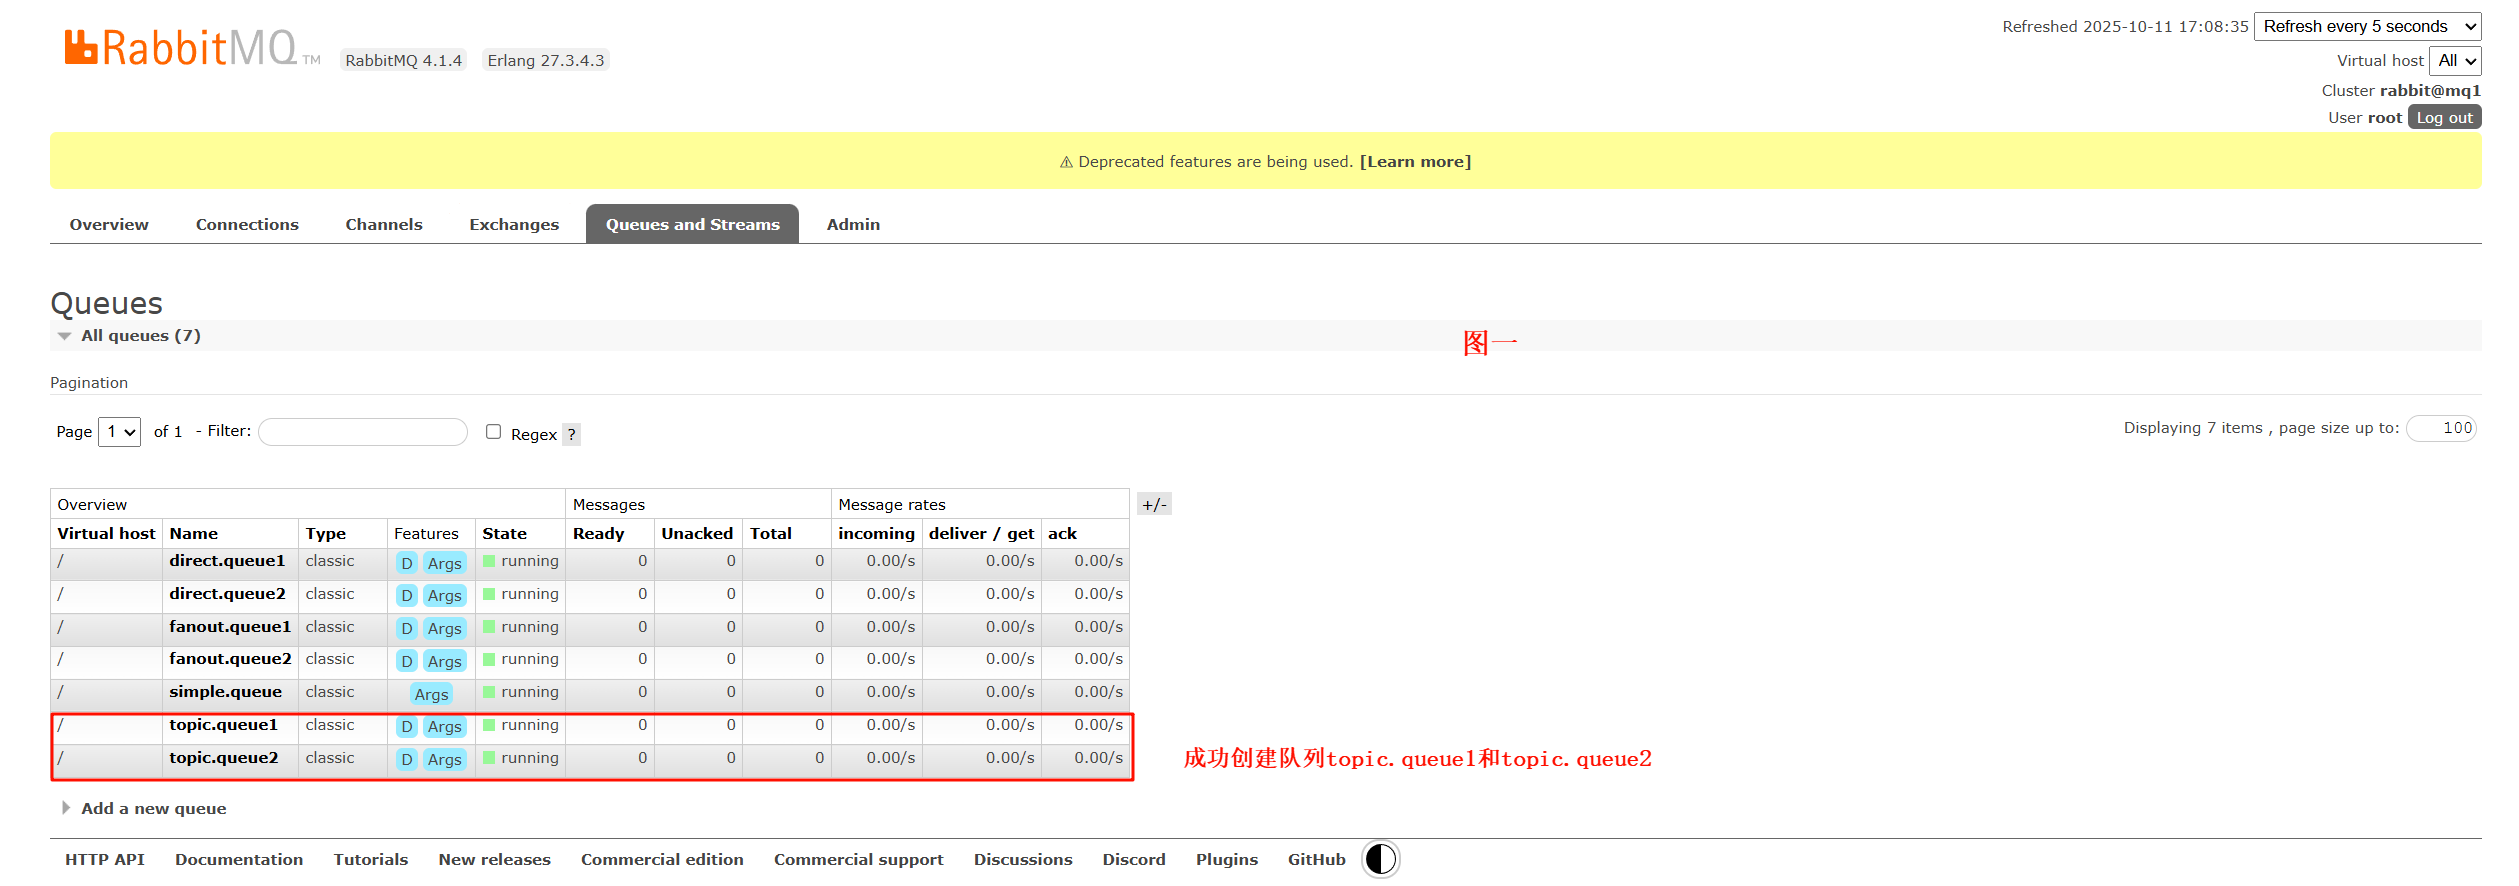Click the Args badge for topic.queue1
The width and height of the screenshot is (2519, 886).
(x=445, y=727)
